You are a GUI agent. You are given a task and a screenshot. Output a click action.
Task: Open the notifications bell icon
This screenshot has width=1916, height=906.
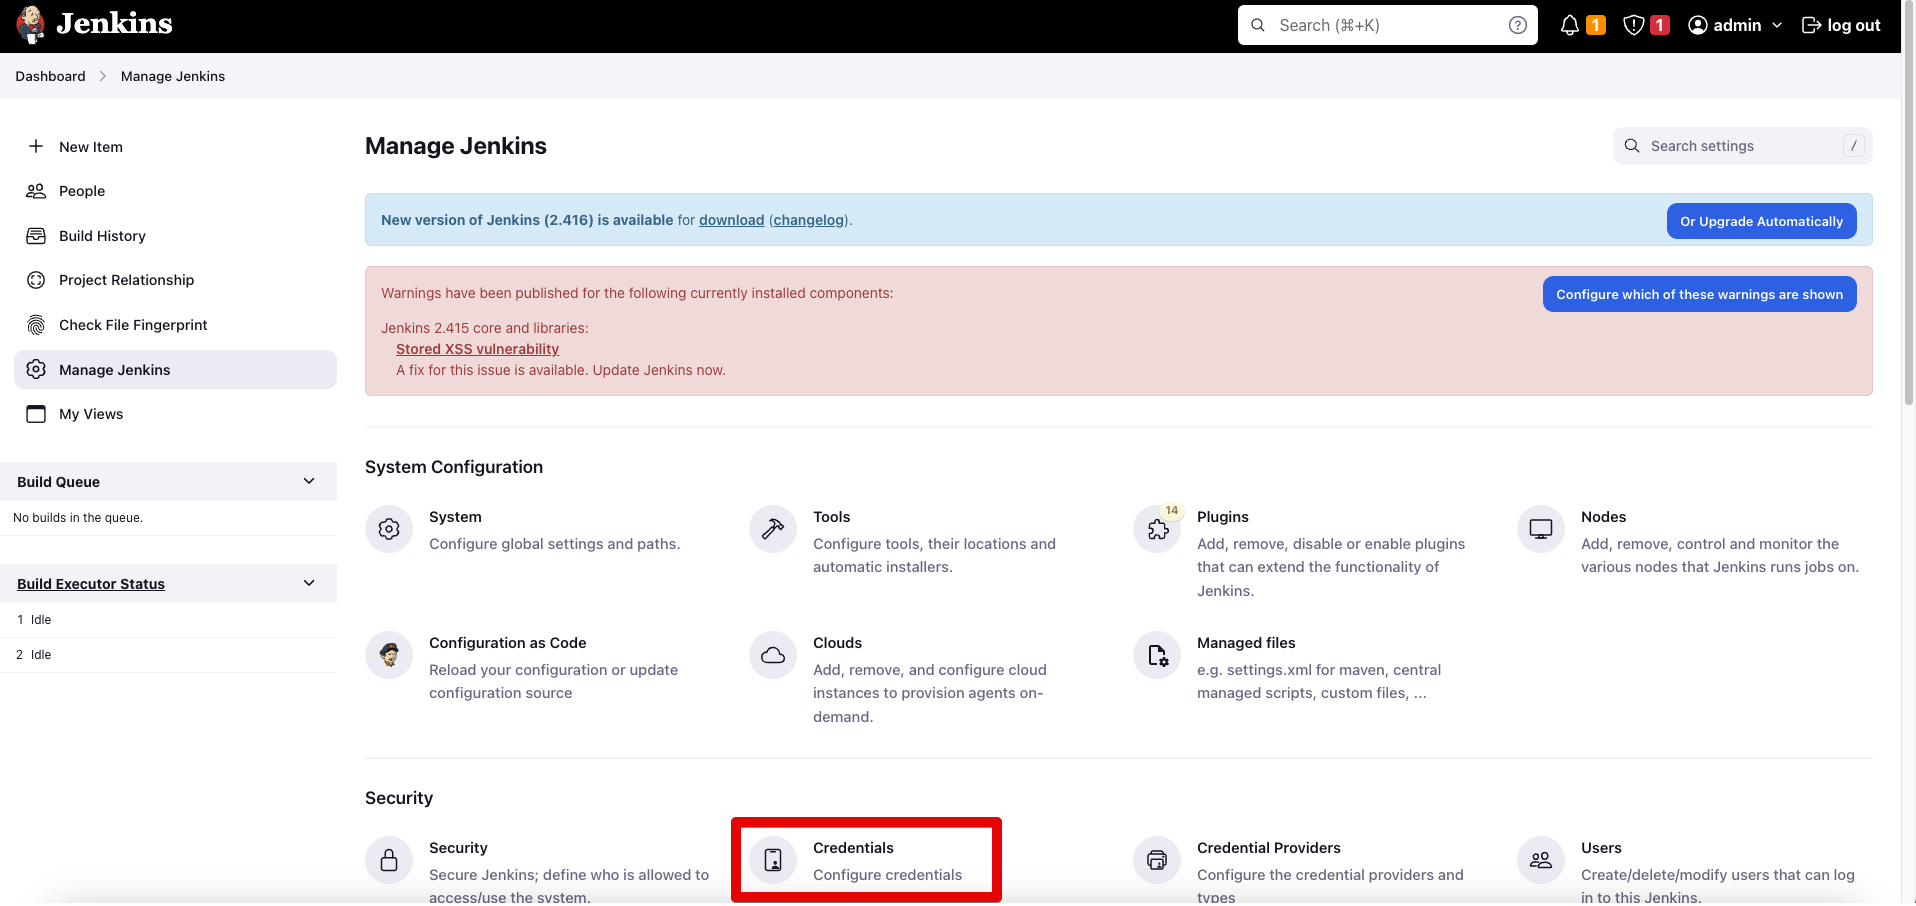point(1570,25)
